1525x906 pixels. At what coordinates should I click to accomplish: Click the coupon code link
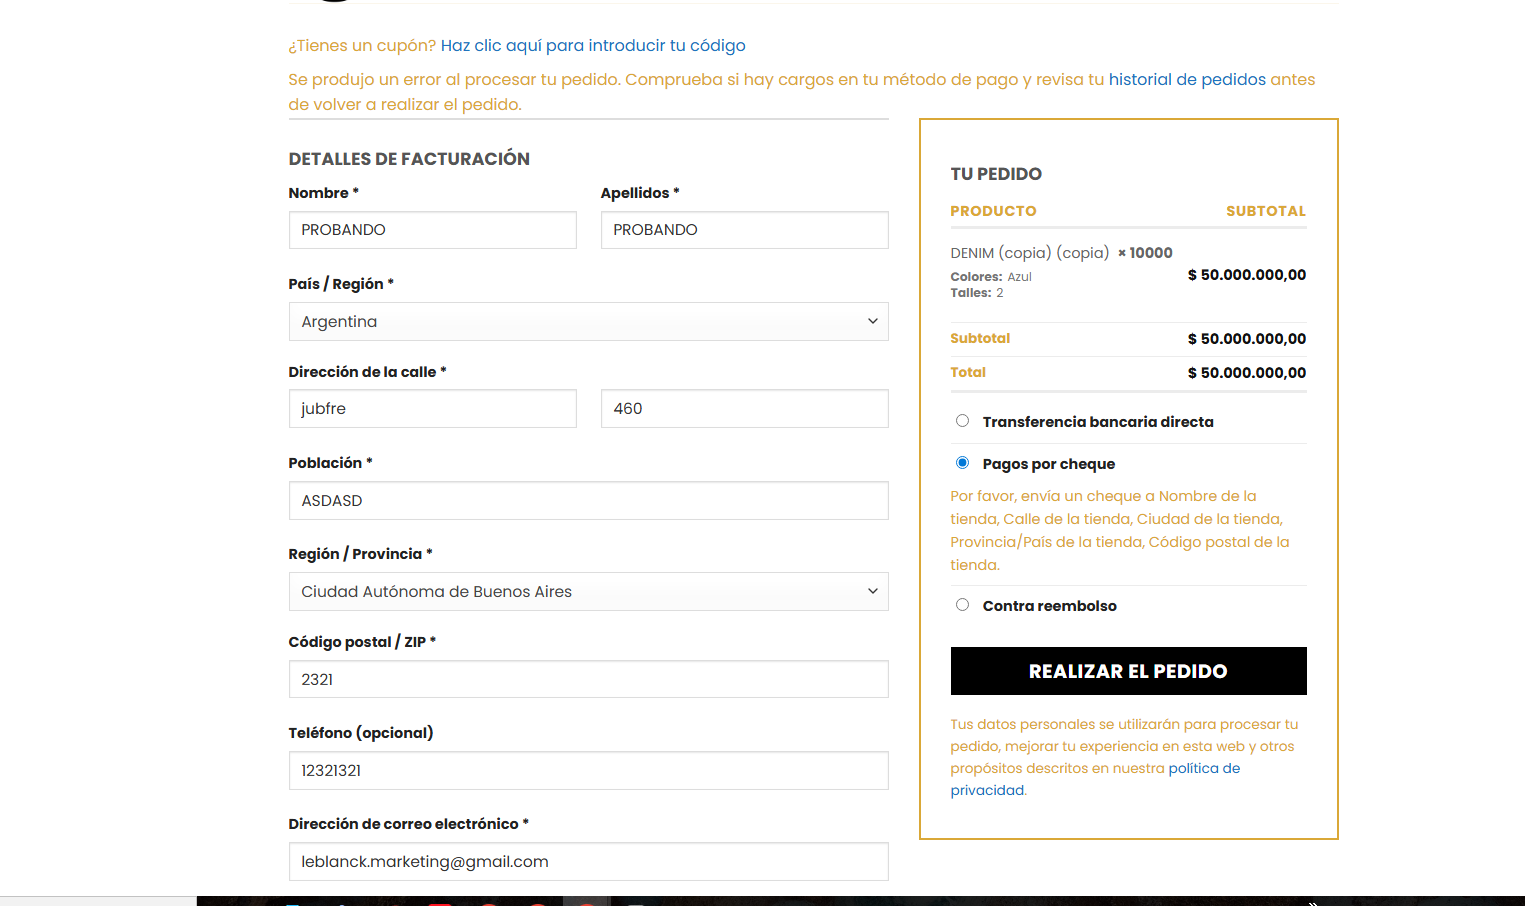(592, 46)
